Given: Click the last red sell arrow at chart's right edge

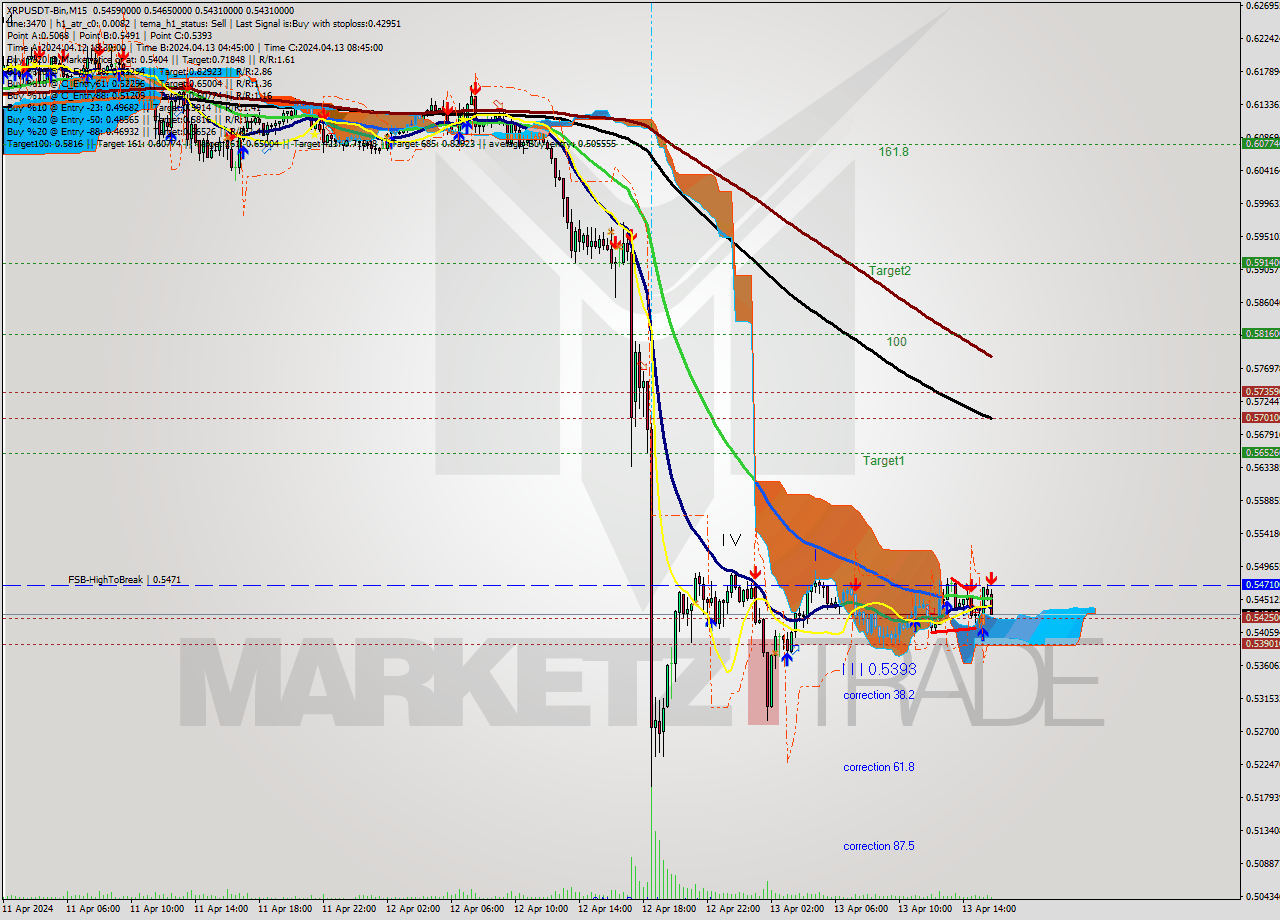Looking at the screenshot, I should [991, 578].
